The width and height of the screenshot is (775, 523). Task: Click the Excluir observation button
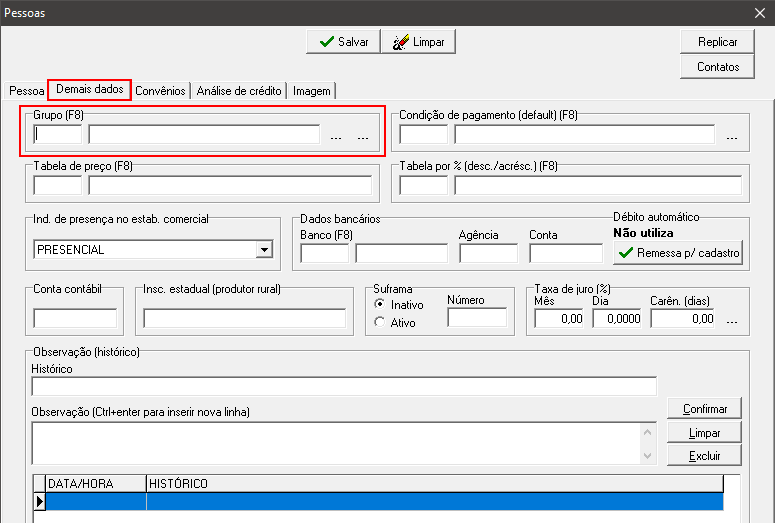(705, 456)
